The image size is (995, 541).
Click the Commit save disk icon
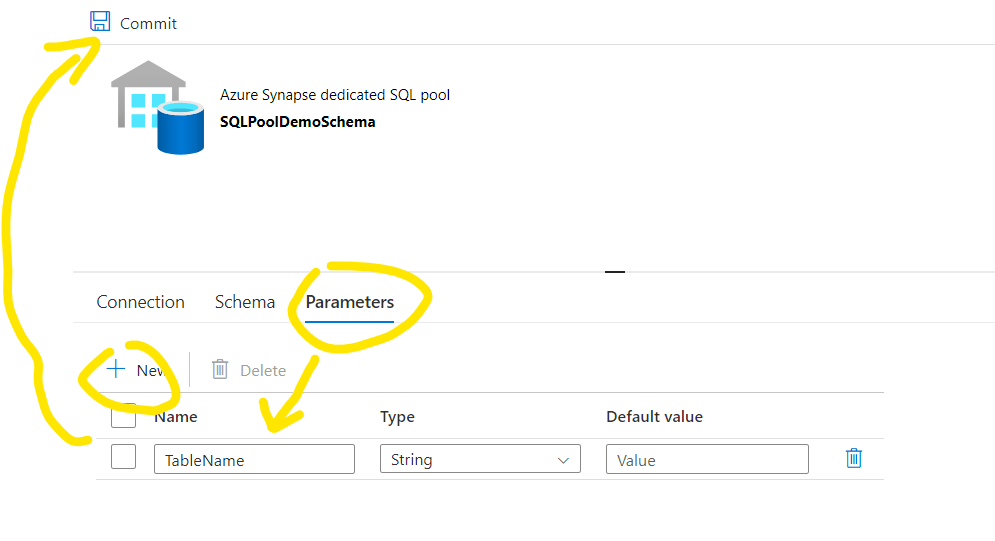point(100,22)
